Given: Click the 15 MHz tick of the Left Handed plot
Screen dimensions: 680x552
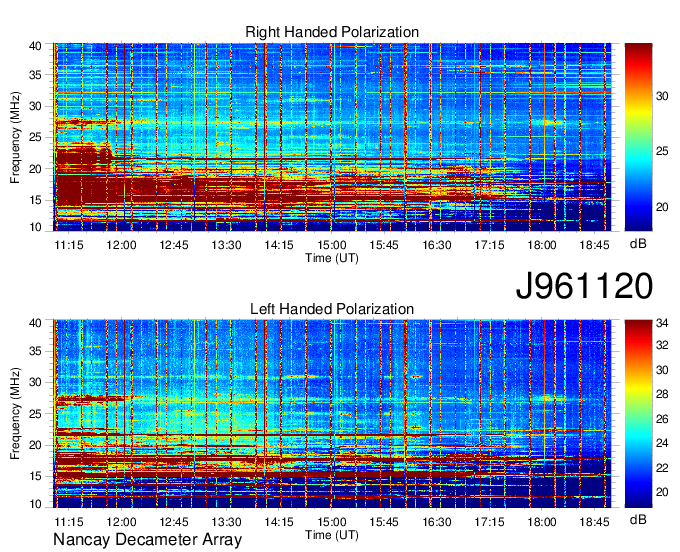Looking at the screenshot, I should coord(36,477).
